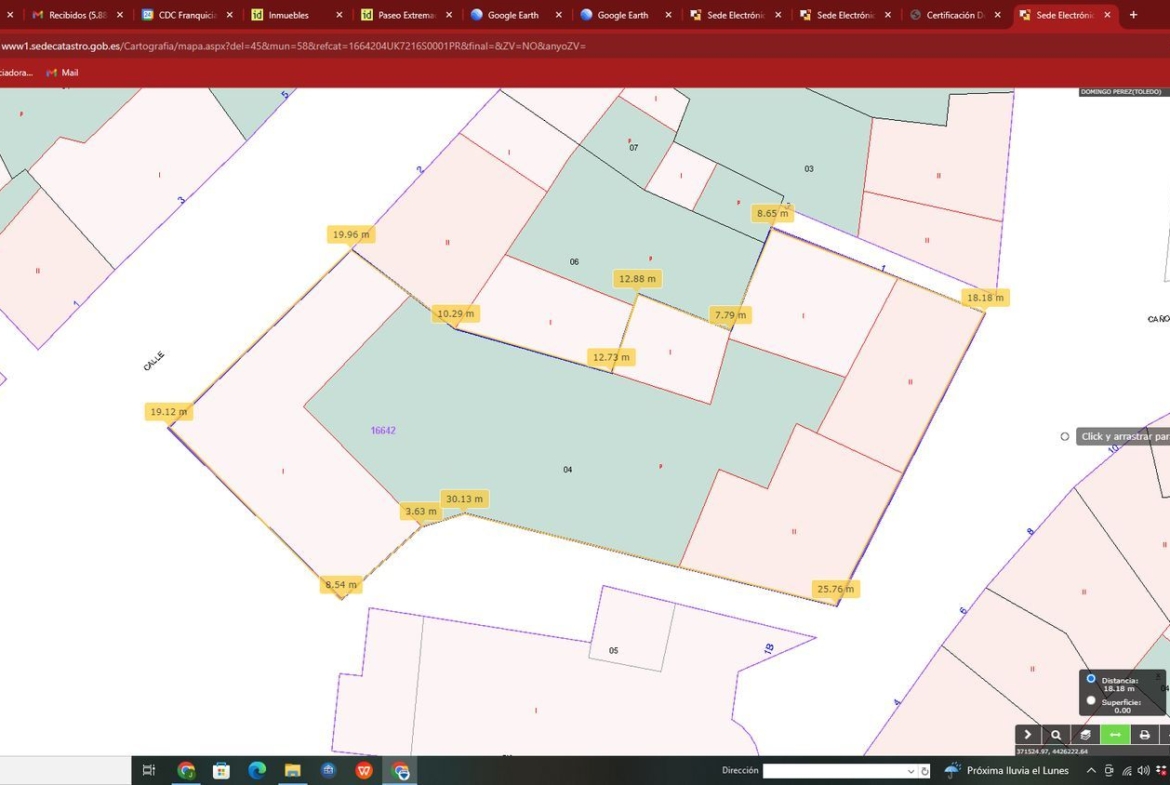The height and width of the screenshot is (785, 1170).
Task: Expand the Dirección field dropdown arrow
Action: coord(910,771)
